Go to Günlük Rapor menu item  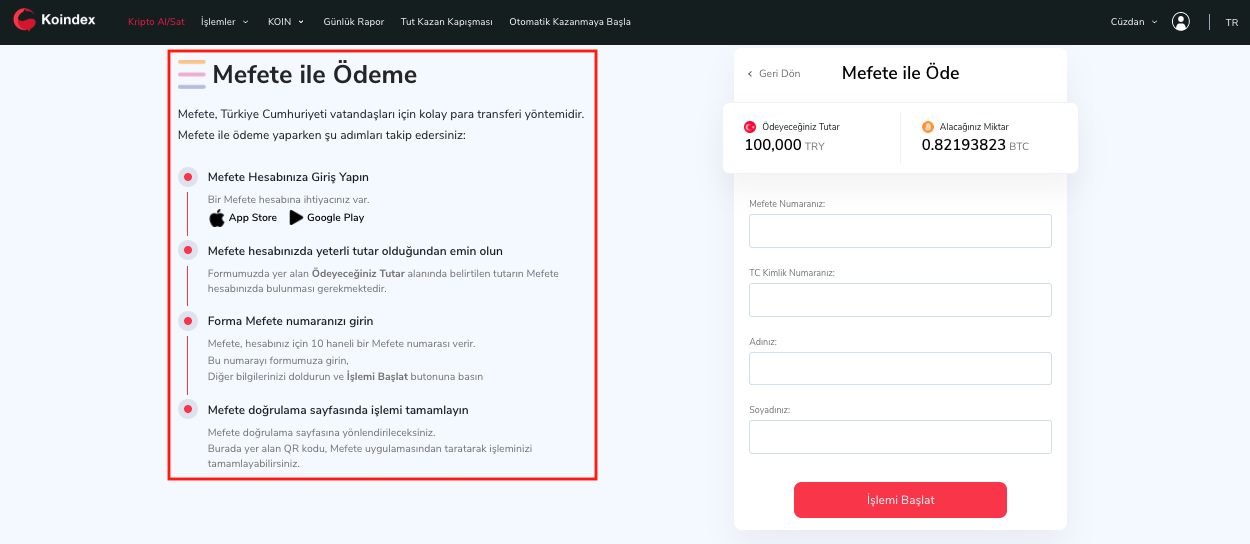(352, 21)
